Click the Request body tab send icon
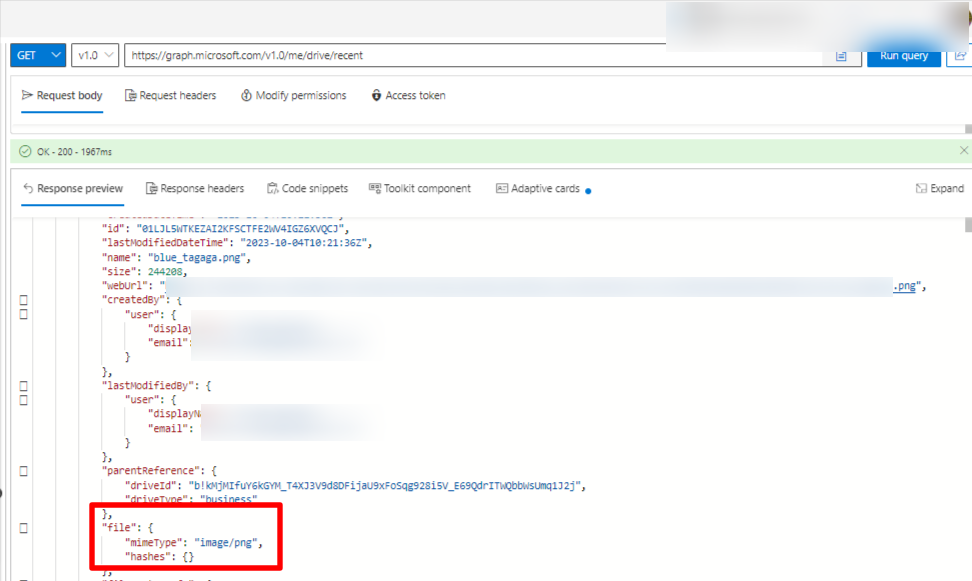 point(27,95)
